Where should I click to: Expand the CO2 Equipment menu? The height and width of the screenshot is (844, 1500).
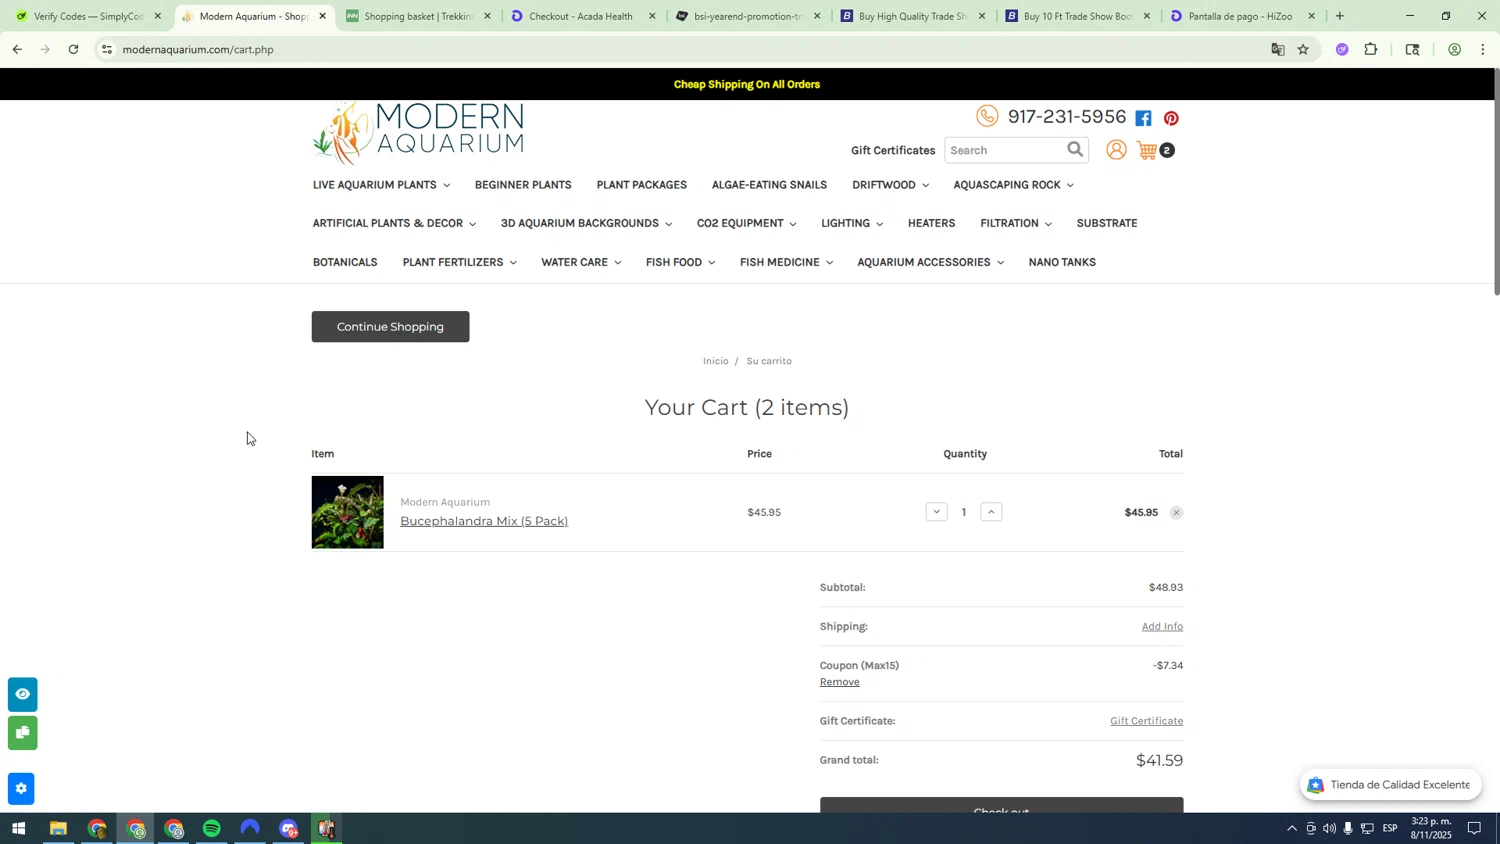(746, 223)
